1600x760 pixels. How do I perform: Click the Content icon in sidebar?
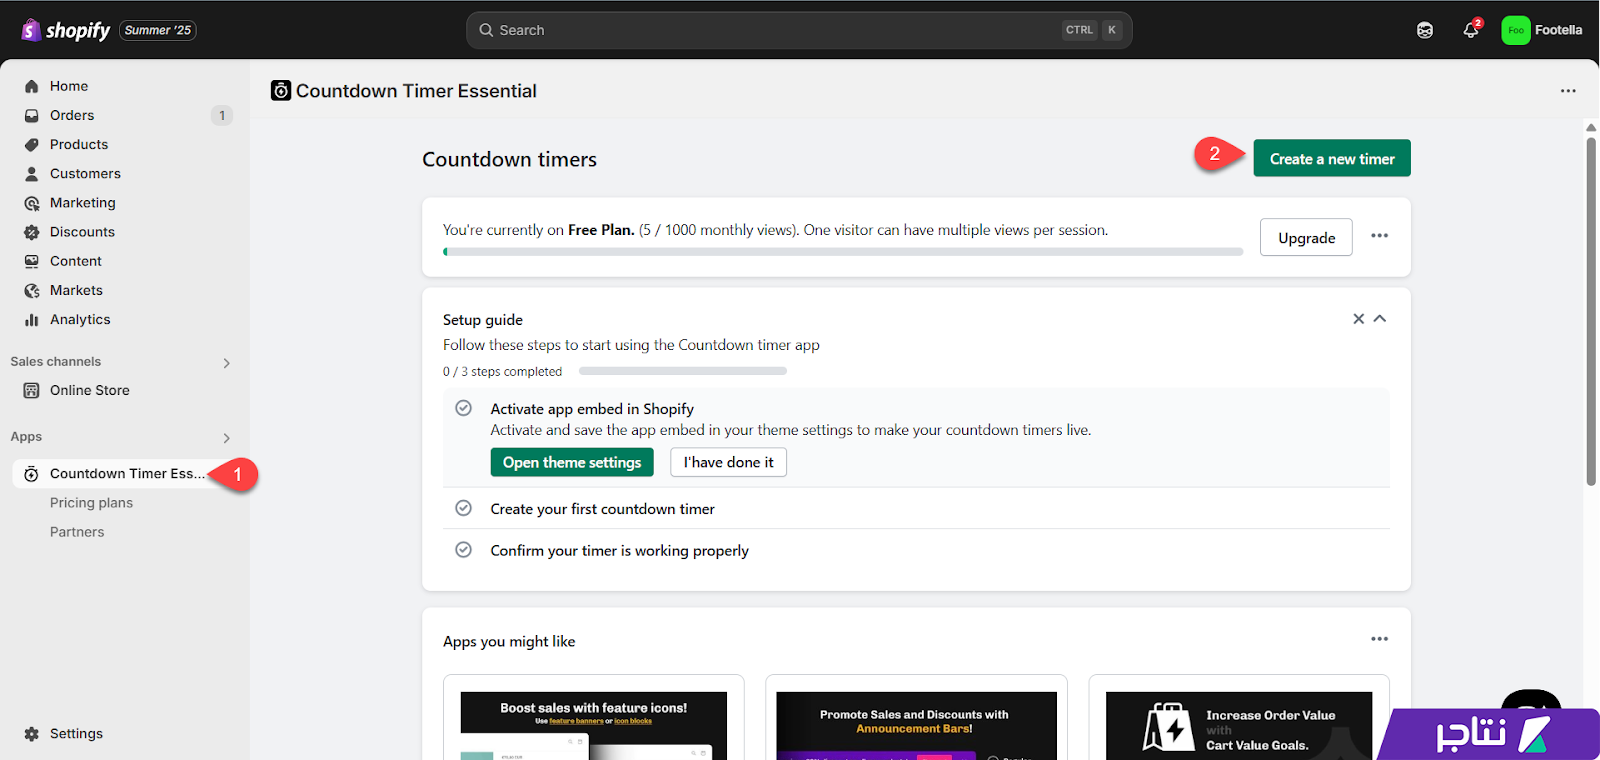click(x=32, y=261)
